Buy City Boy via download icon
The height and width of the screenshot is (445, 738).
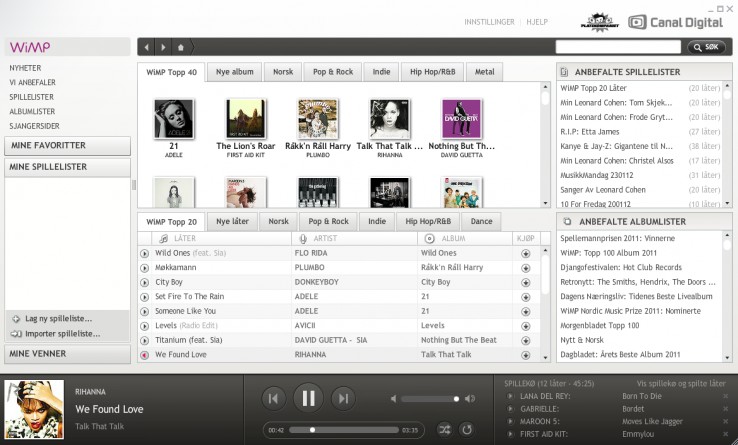click(526, 283)
